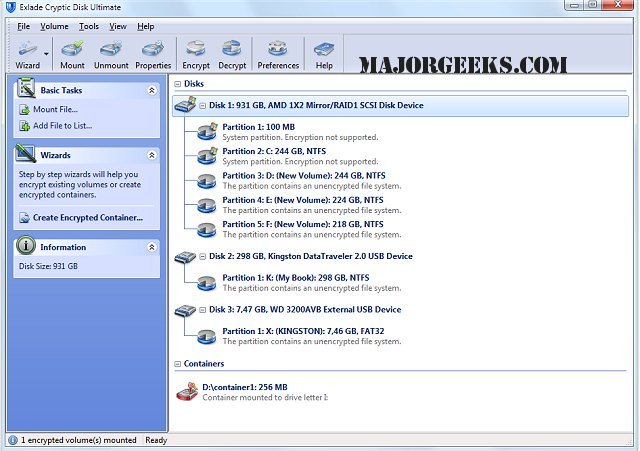
Task: Click the X: (KINGSTON) partition icon
Action: pyautogui.click(x=207, y=336)
